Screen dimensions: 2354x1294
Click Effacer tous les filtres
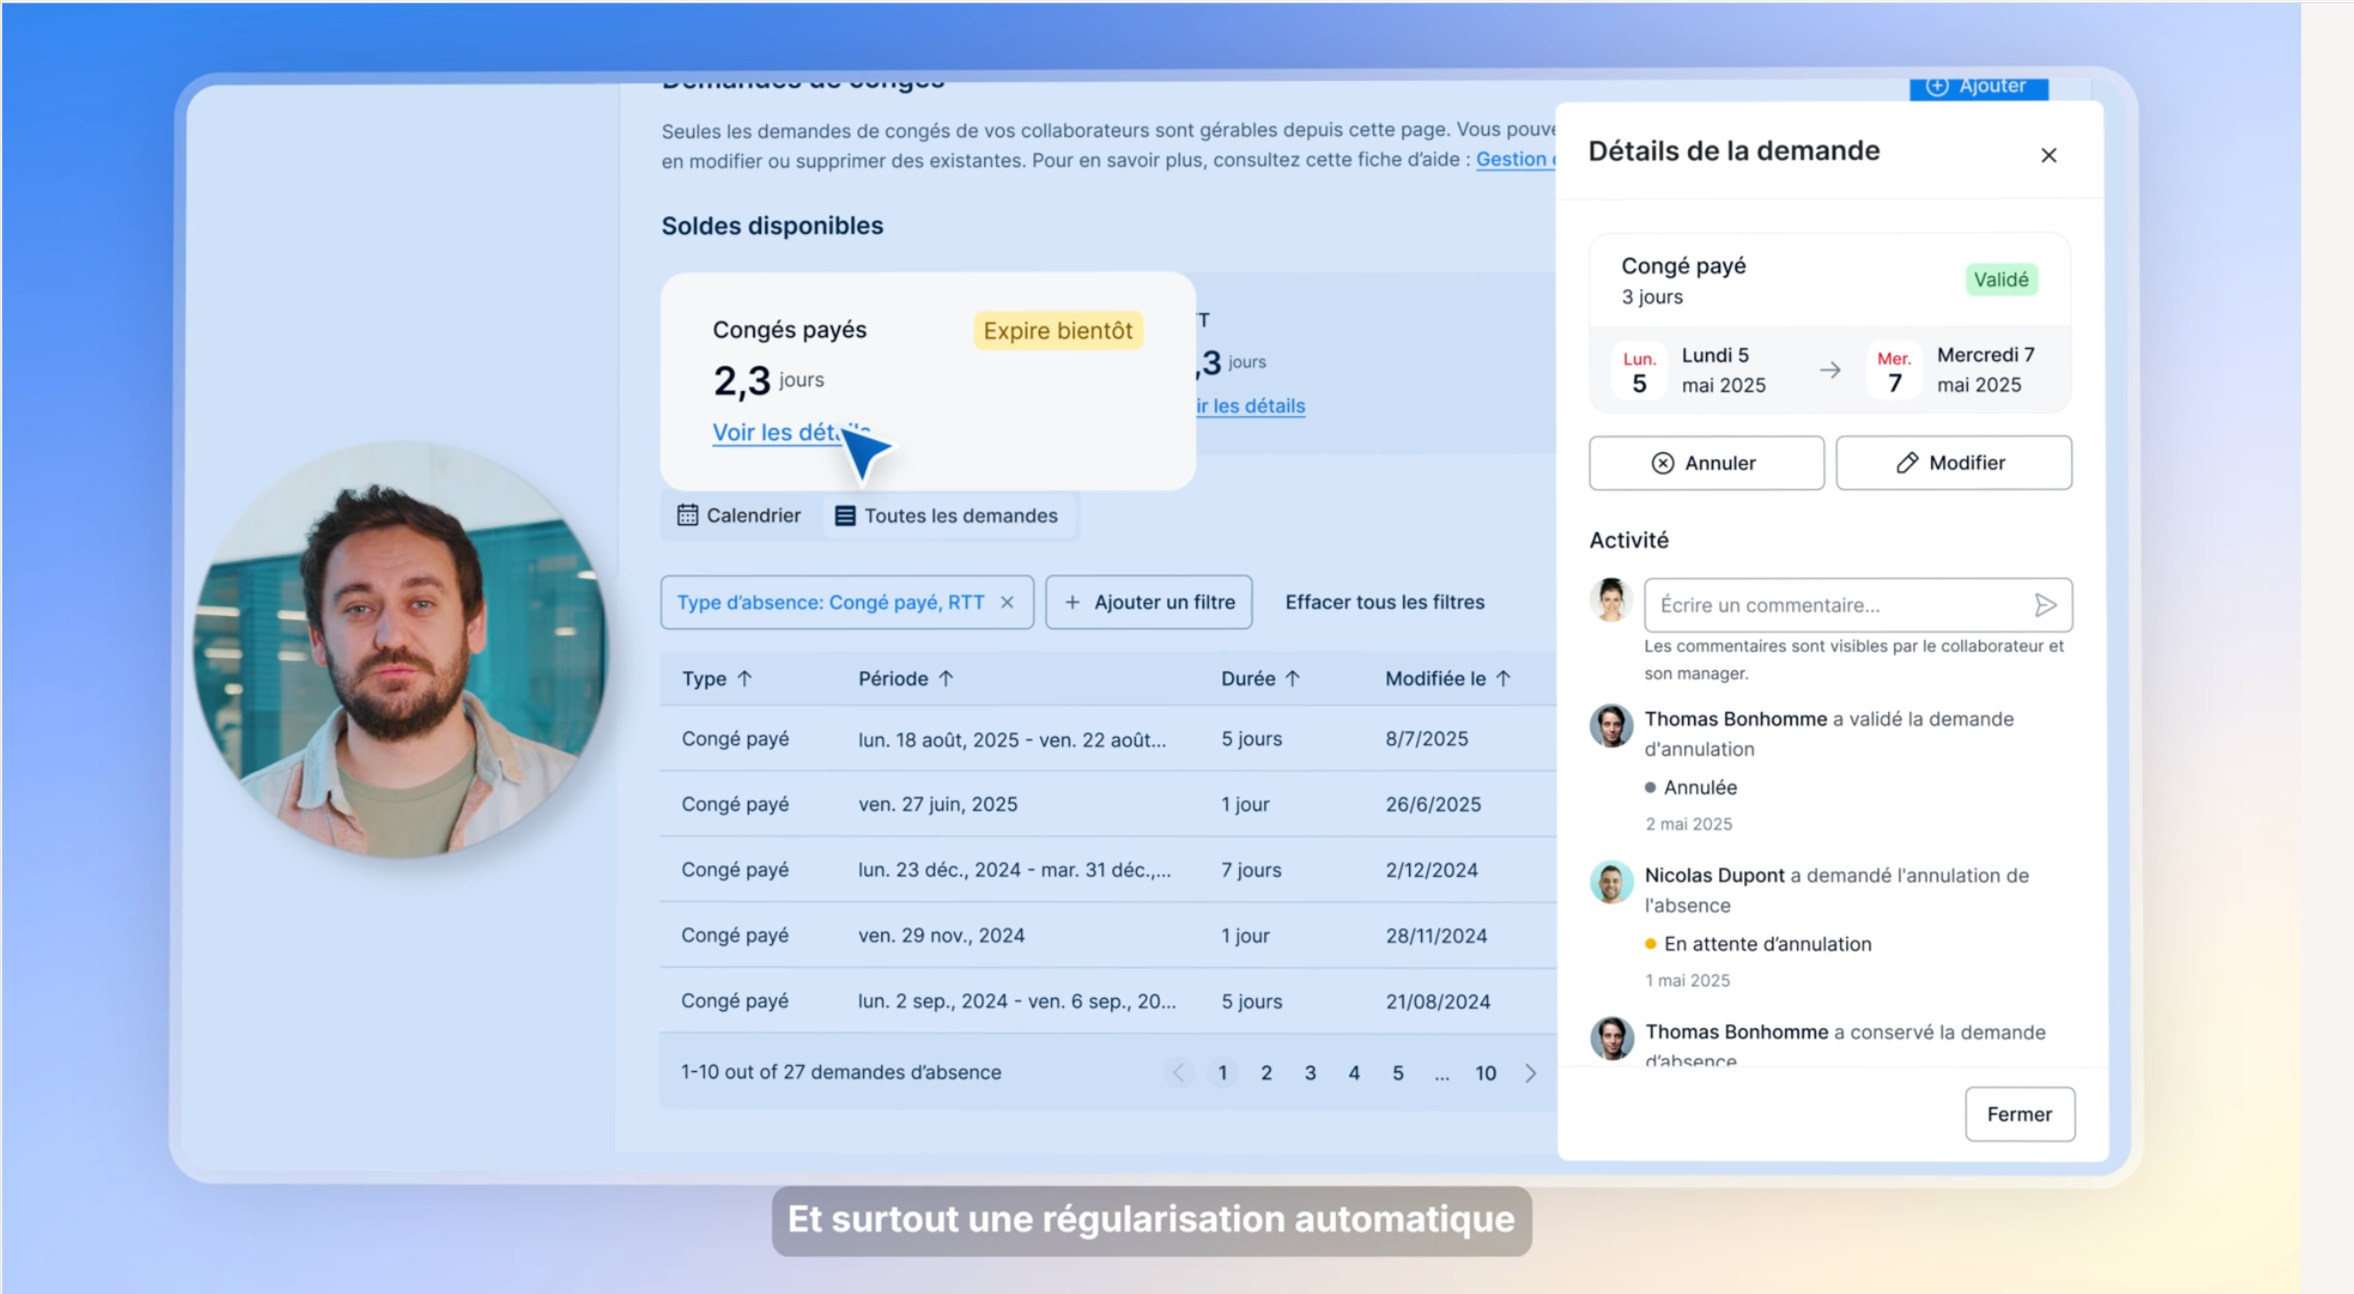click(x=1384, y=602)
